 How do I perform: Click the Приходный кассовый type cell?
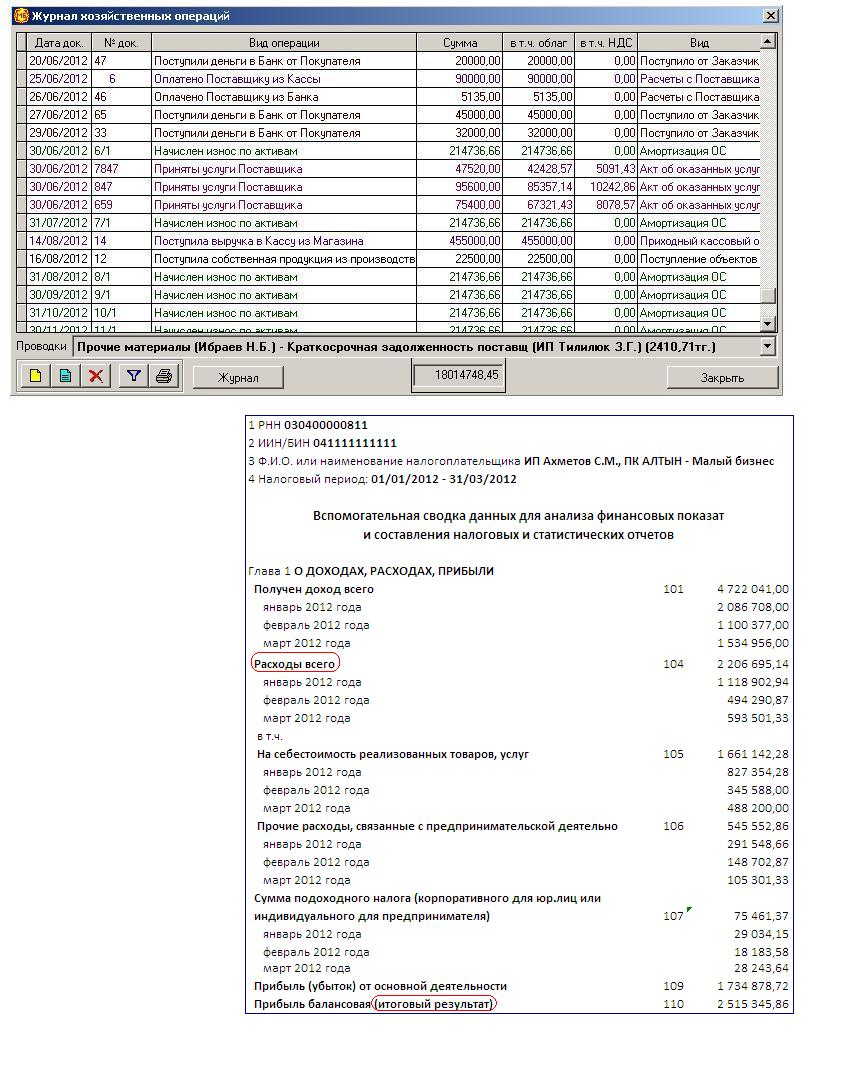click(x=699, y=241)
